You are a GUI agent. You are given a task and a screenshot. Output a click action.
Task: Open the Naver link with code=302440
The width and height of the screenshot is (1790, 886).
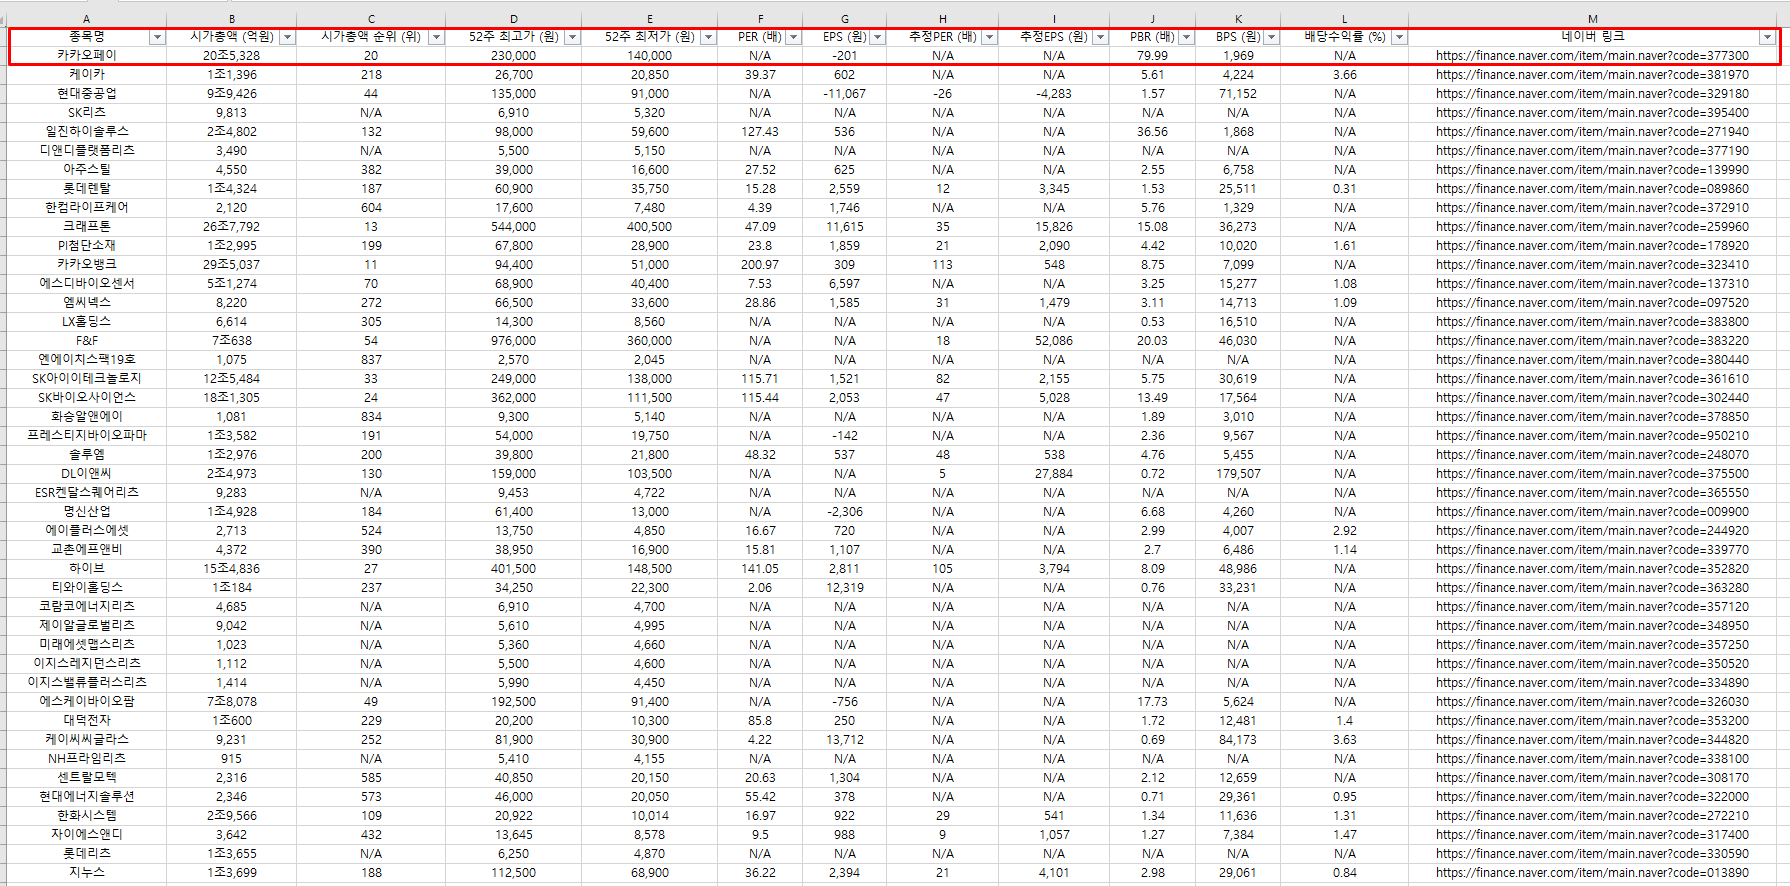click(1593, 398)
